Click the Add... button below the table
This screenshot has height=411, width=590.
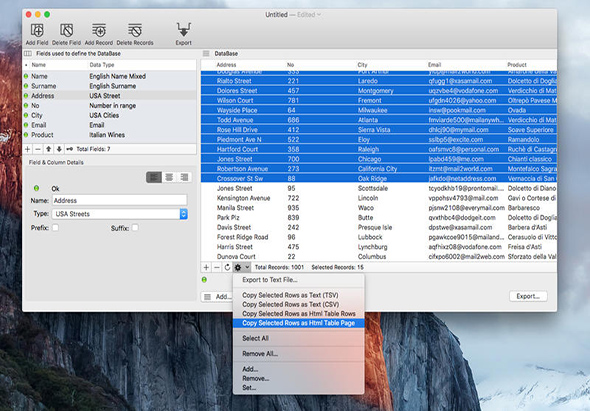tap(217, 297)
